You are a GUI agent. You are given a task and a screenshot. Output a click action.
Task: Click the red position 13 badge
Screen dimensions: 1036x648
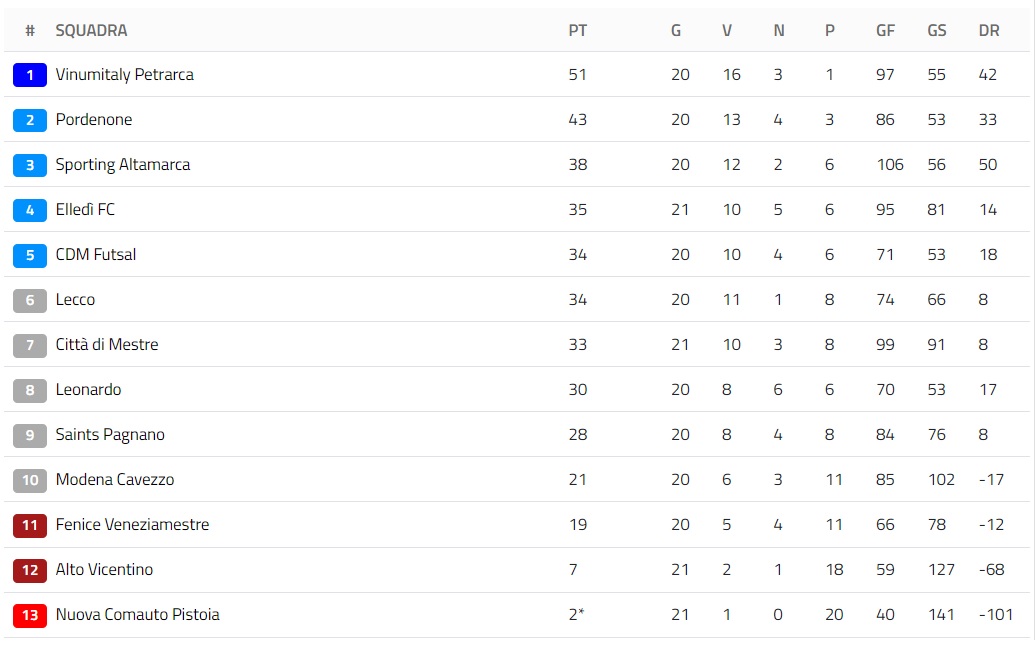(30, 615)
